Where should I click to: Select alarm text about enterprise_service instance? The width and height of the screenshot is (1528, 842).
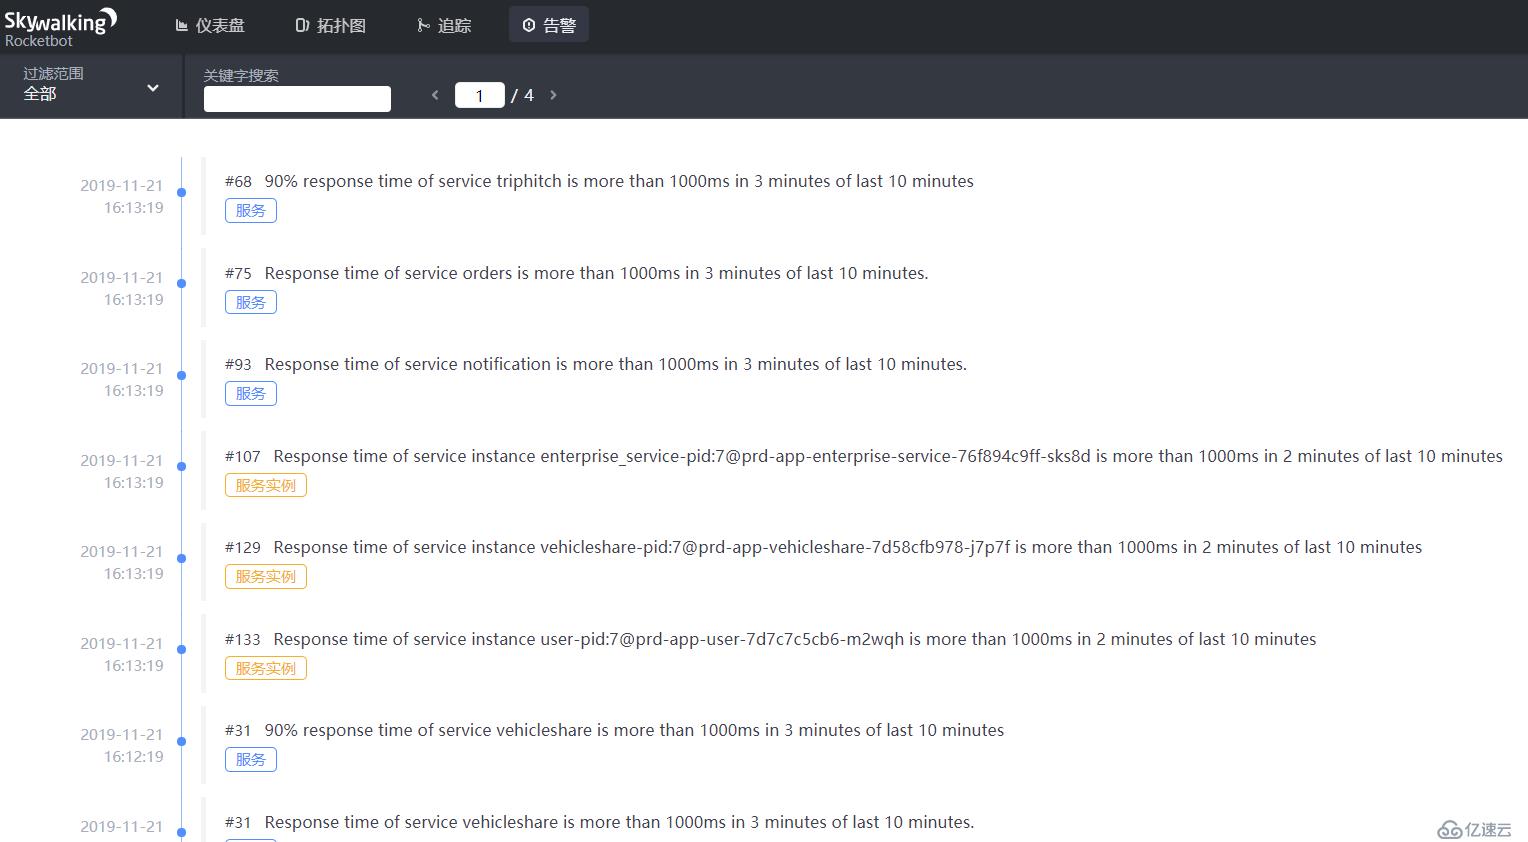click(x=888, y=456)
